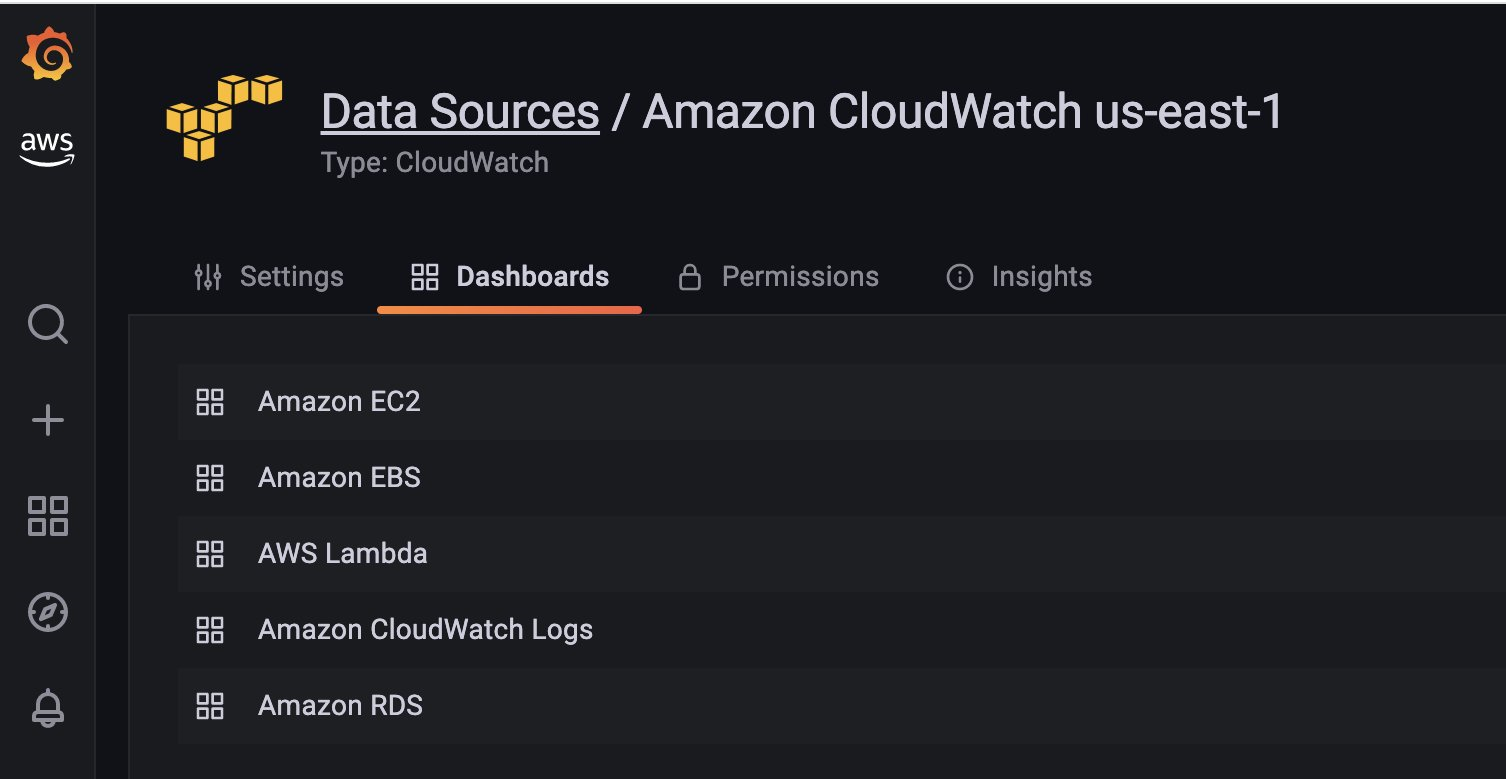Open the Explore compass icon
The image size is (1506, 779).
(x=47, y=612)
